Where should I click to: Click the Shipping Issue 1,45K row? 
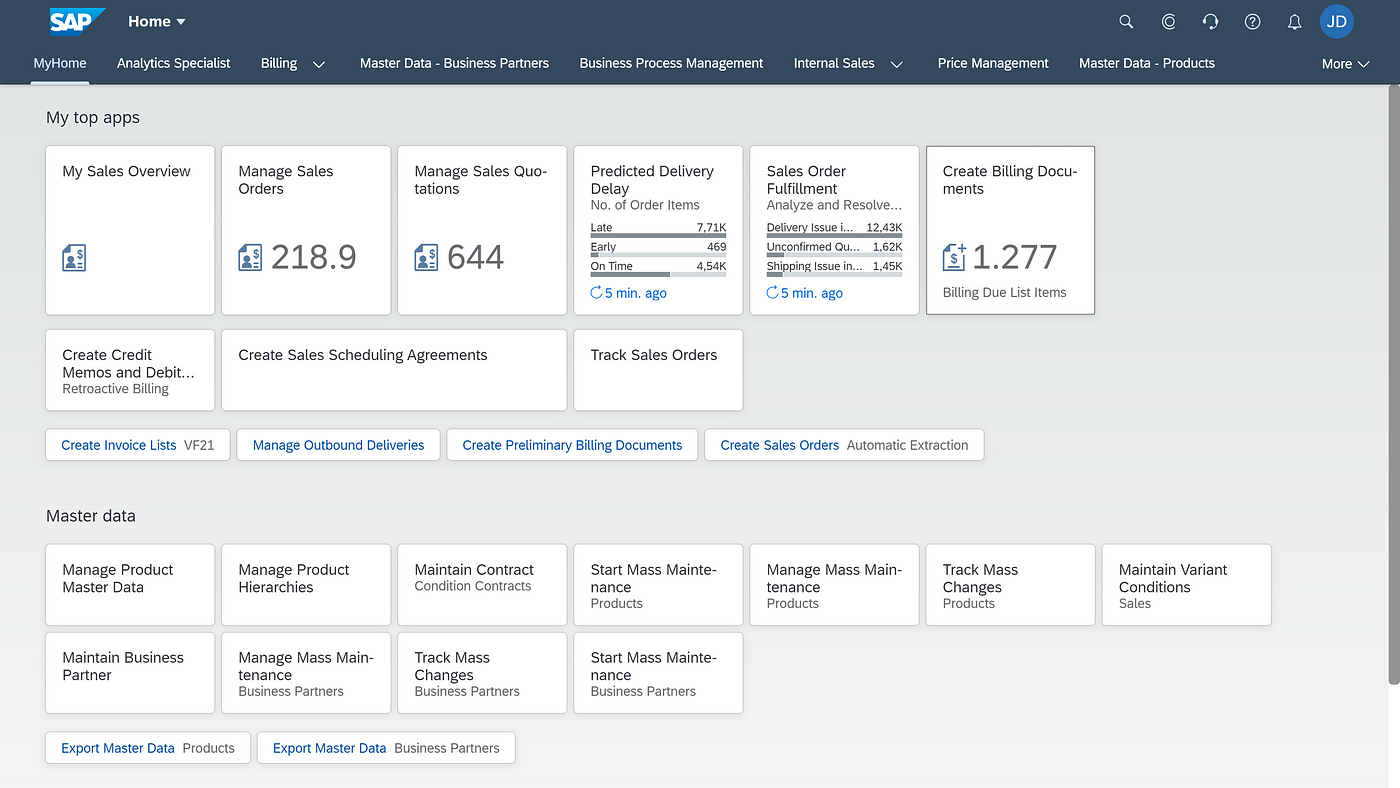point(834,266)
